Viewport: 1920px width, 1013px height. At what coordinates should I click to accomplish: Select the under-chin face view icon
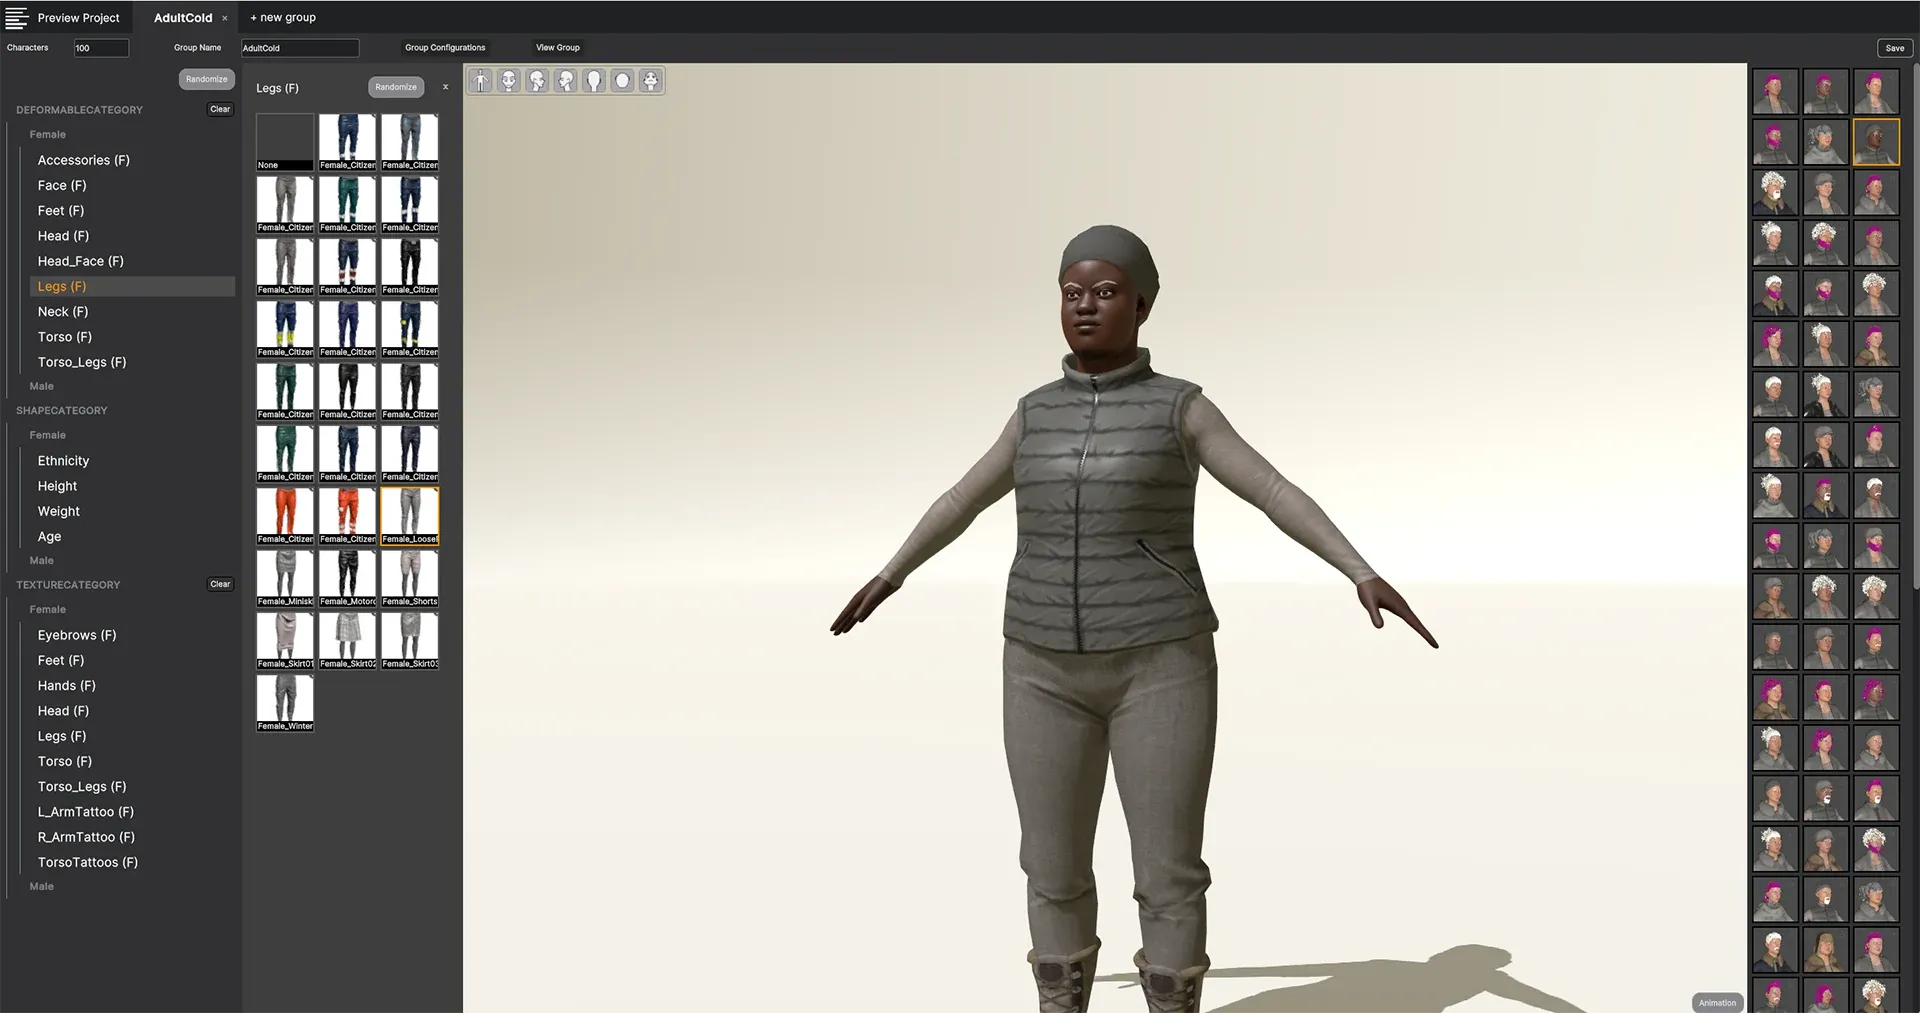click(651, 81)
